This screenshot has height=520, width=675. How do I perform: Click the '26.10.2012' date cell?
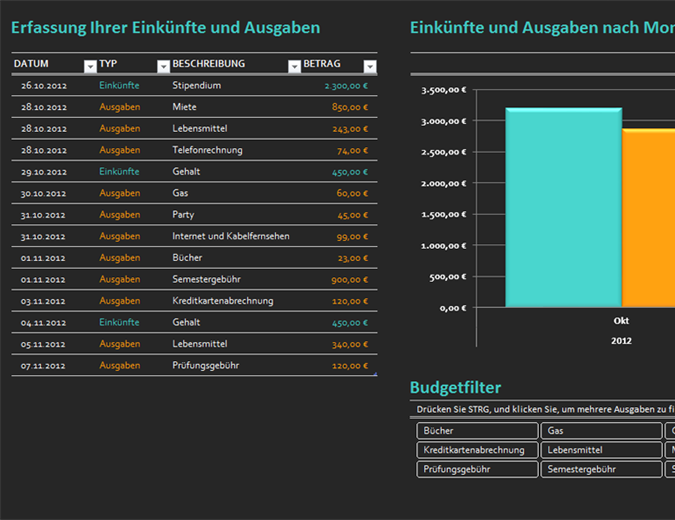(44, 86)
